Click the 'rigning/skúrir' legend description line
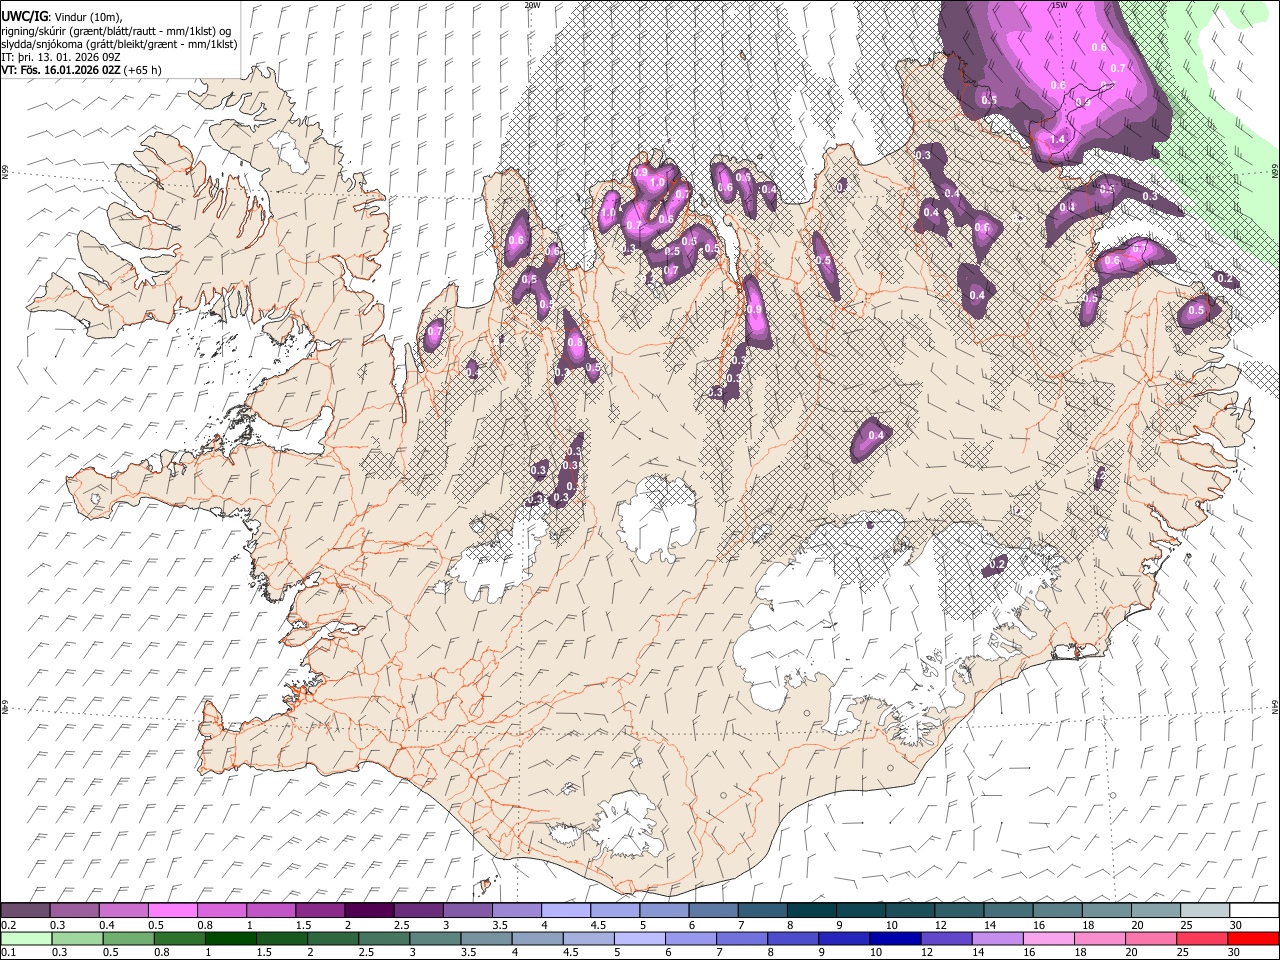Screen dimensions: 1280x960 [116, 30]
